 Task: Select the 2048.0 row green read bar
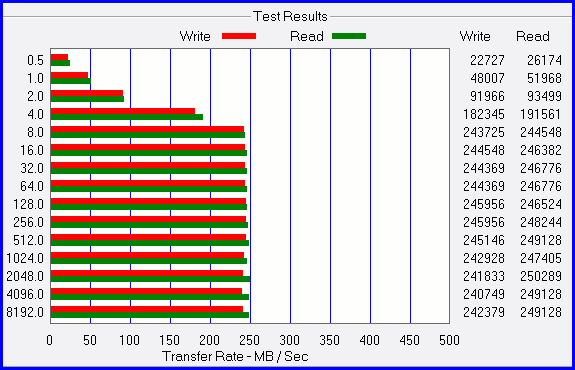pyautogui.click(x=151, y=279)
